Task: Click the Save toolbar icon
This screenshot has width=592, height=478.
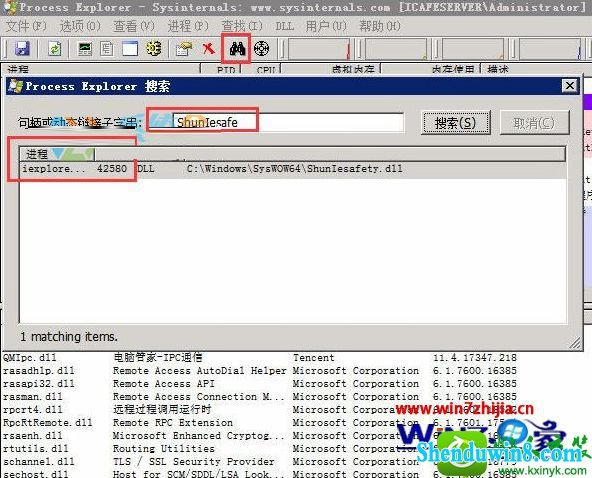Action: tap(22, 49)
